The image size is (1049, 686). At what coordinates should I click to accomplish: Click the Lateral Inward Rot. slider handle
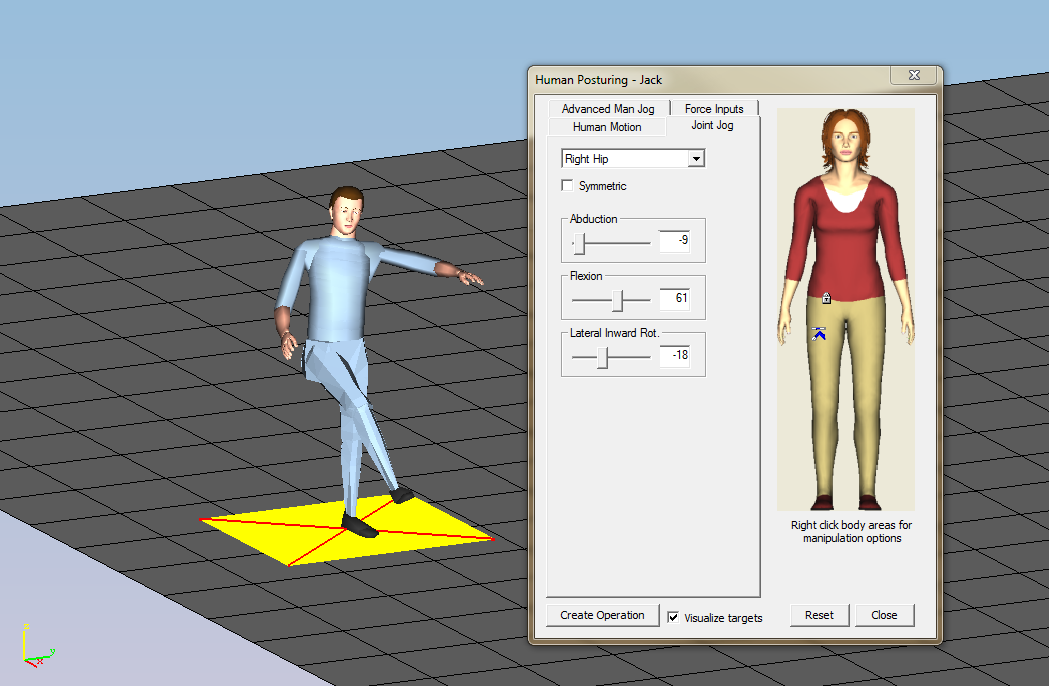click(603, 357)
